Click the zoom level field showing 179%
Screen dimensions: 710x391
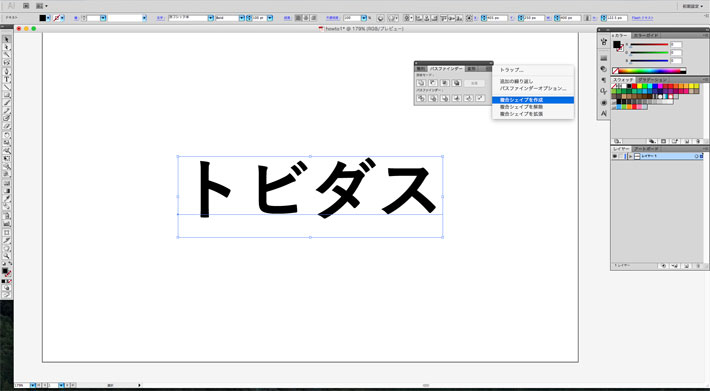(21, 386)
